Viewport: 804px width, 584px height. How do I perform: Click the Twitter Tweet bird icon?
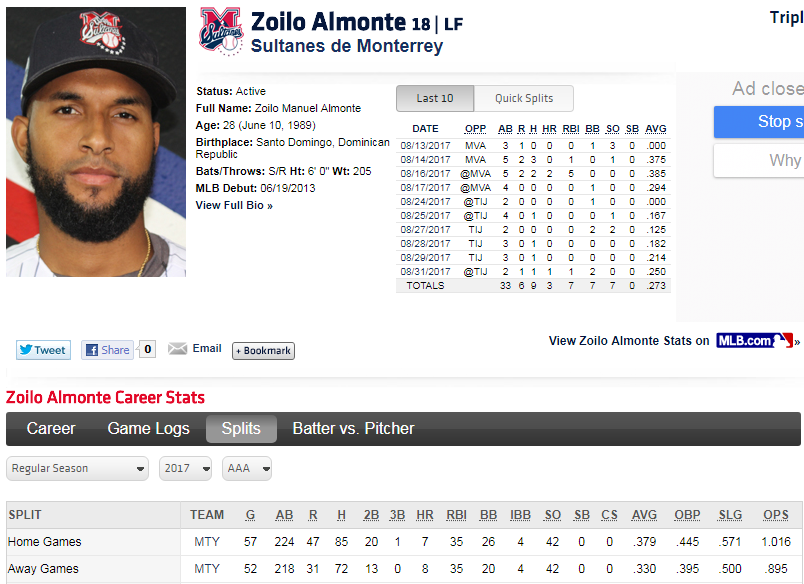click(x=26, y=350)
